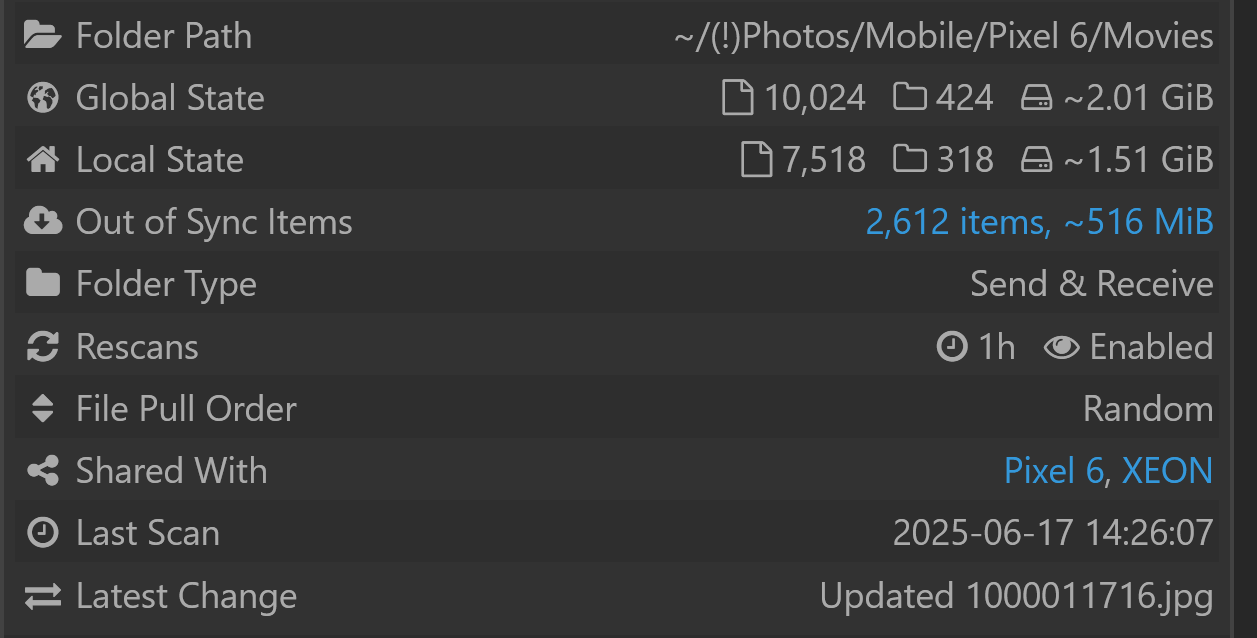Click the sort arrows icon beside File Pull Order

[x=42, y=409]
